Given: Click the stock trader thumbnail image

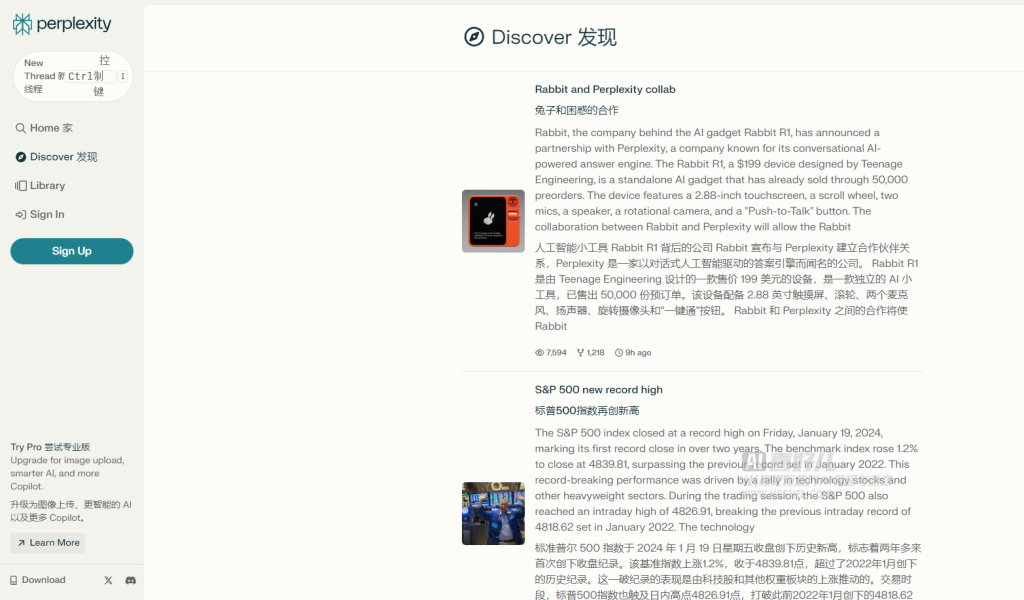Looking at the screenshot, I should click(x=493, y=514).
